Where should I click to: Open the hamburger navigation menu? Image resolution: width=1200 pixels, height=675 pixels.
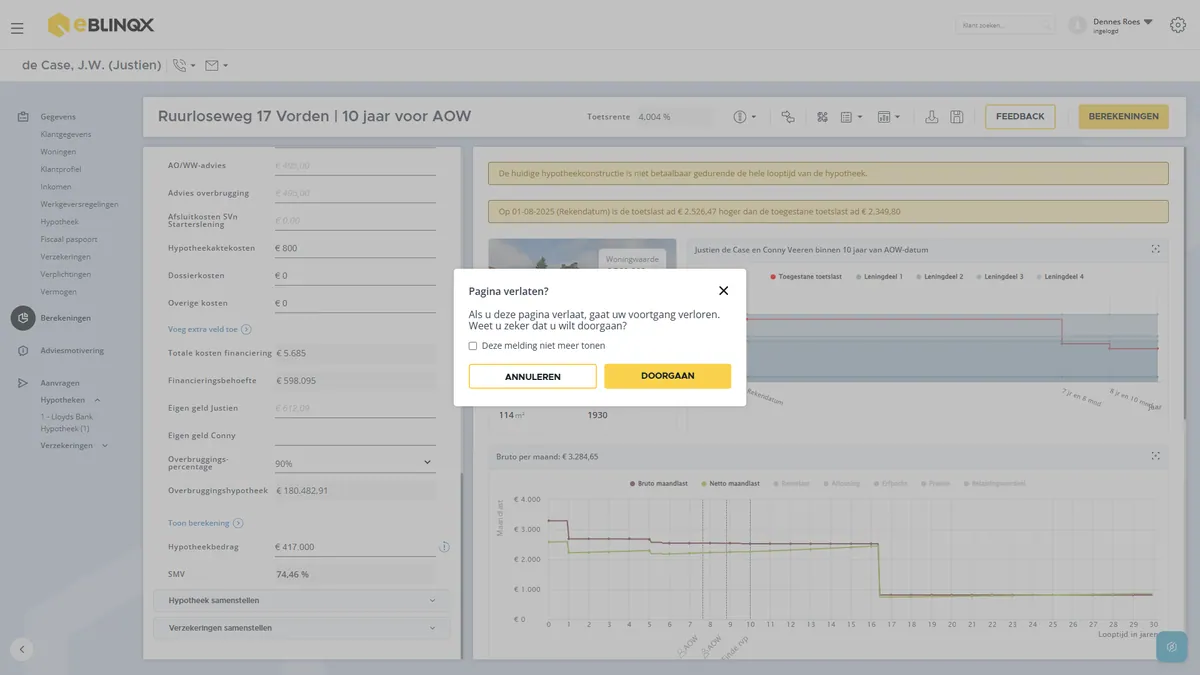tap(17, 28)
